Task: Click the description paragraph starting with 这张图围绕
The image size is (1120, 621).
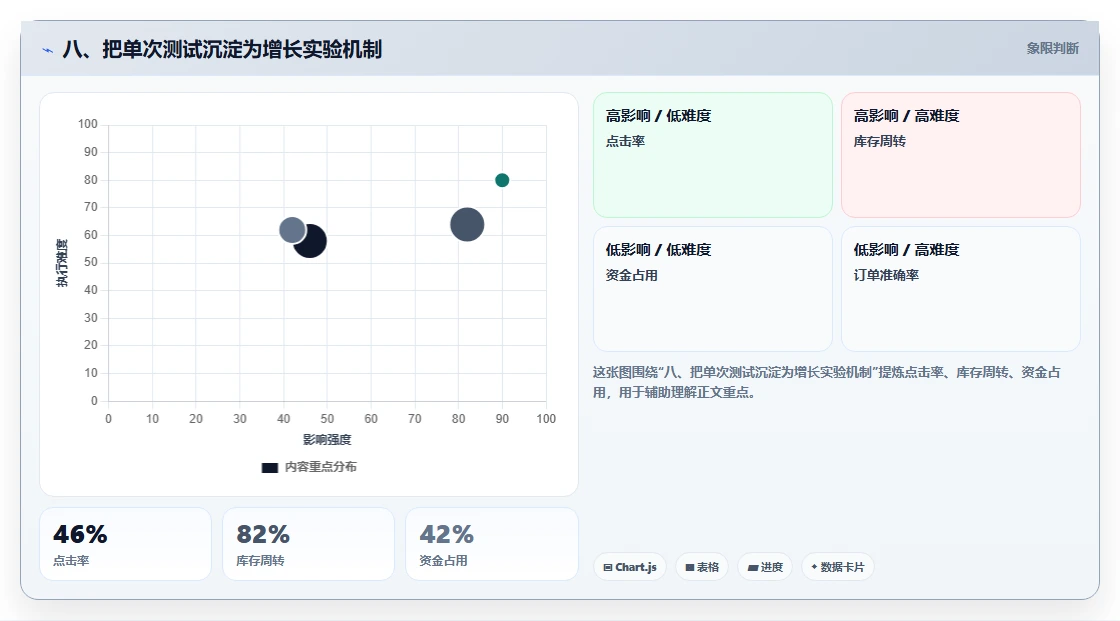Action: click(x=826, y=382)
